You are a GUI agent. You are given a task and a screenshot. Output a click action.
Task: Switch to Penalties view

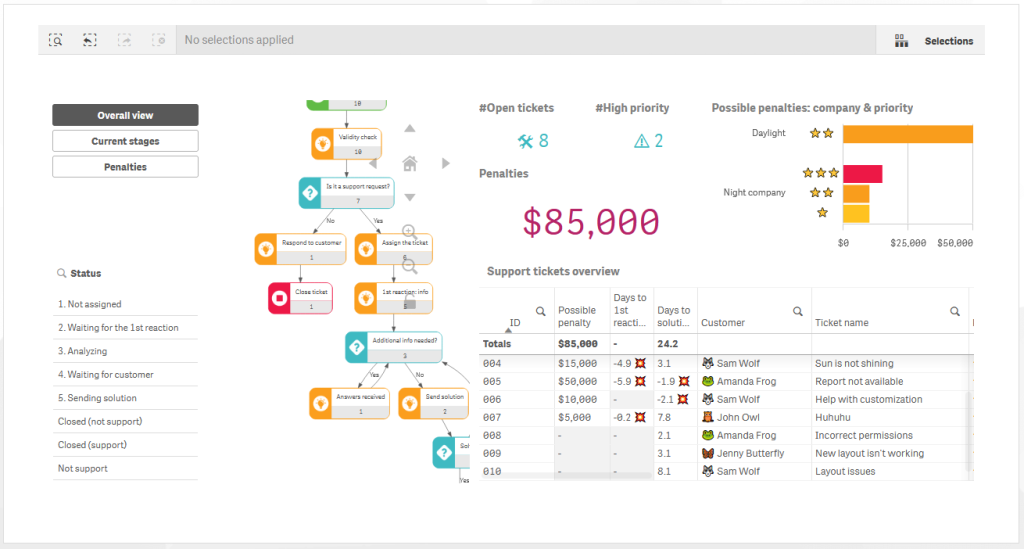(125, 167)
